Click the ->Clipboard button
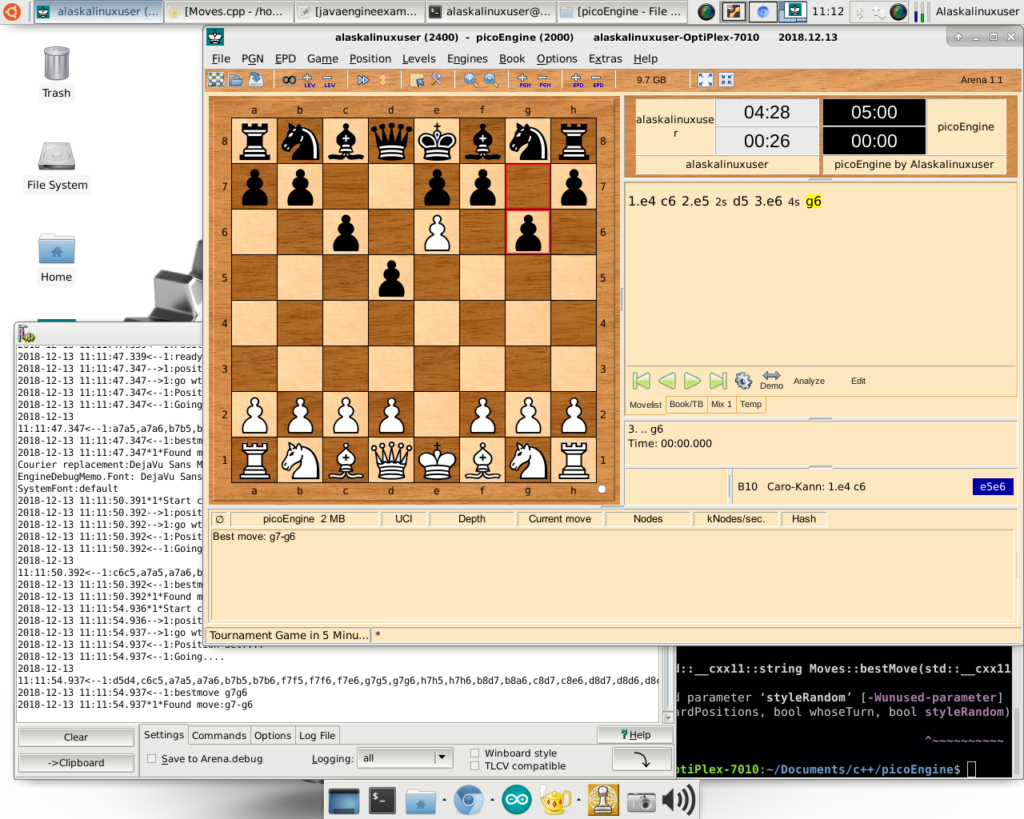This screenshot has height=819, width=1024. click(x=76, y=762)
